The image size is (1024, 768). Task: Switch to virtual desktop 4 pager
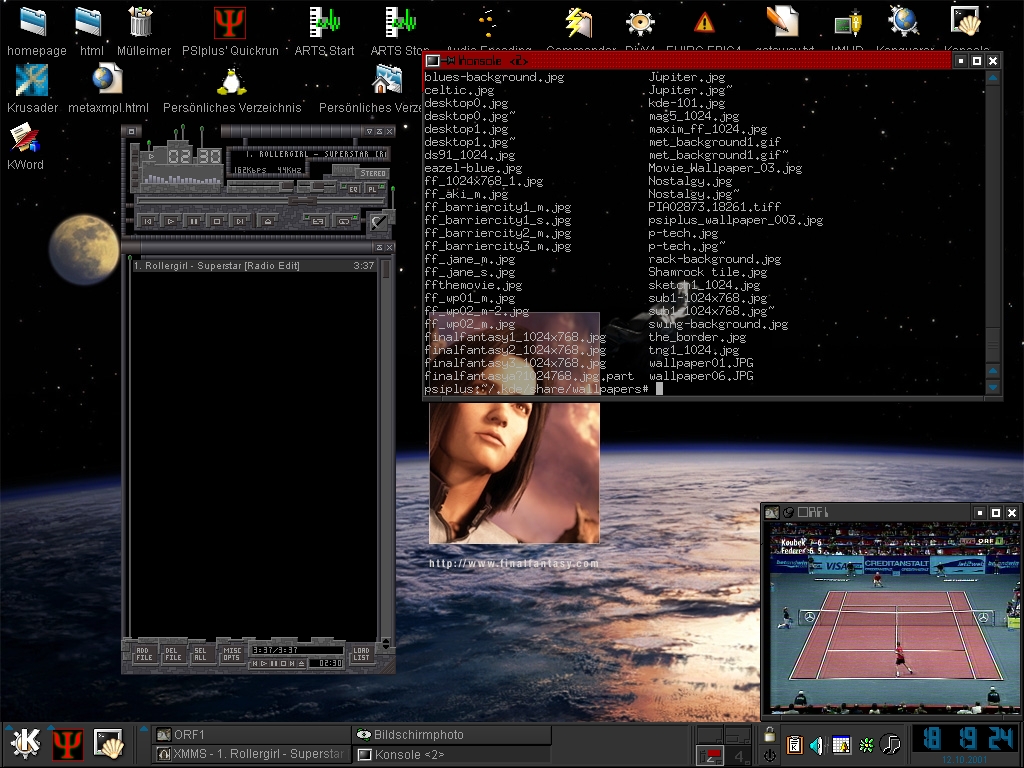(x=739, y=756)
